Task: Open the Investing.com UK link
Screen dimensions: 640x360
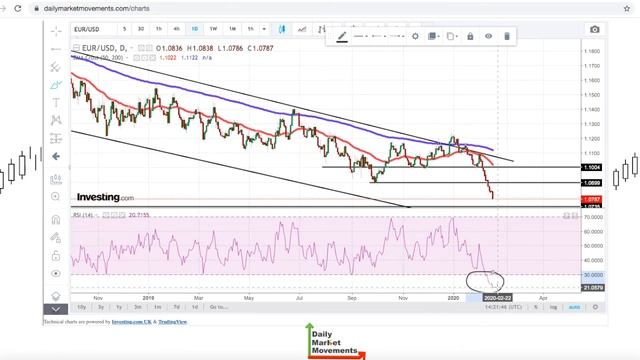Action: coord(131,322)
